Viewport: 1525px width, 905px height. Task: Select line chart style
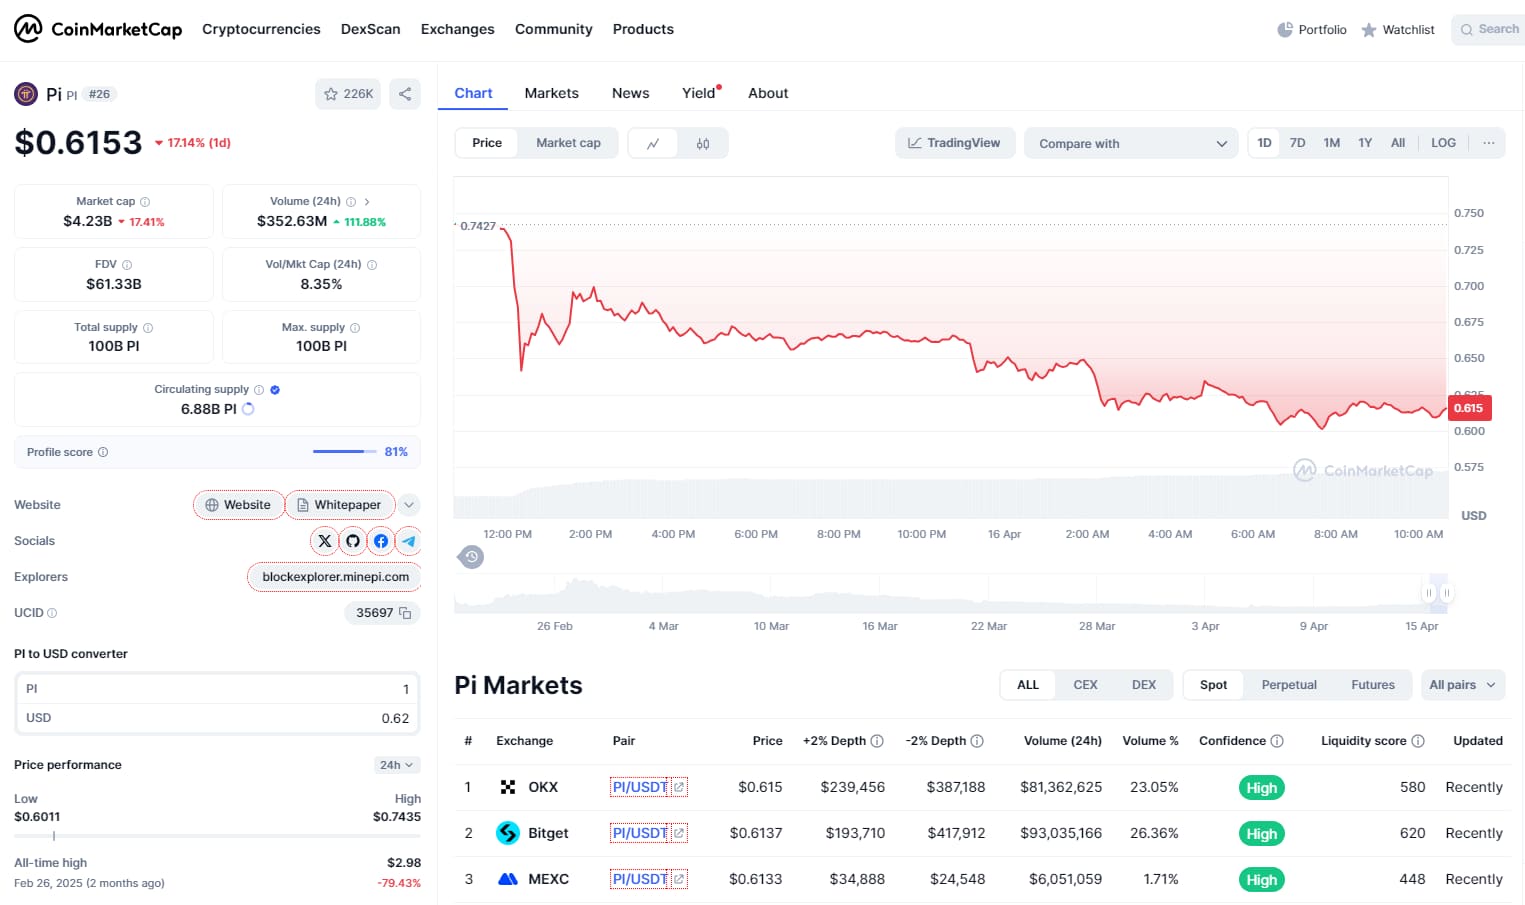[653, 144]
